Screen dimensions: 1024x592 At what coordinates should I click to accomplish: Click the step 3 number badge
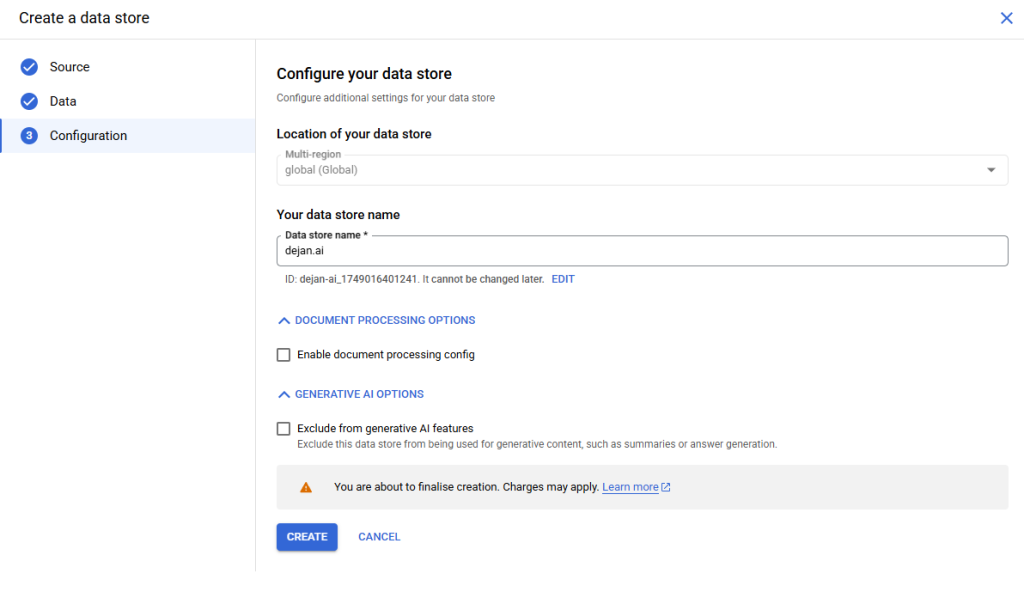pyautogui.click(x=29, y=136)
